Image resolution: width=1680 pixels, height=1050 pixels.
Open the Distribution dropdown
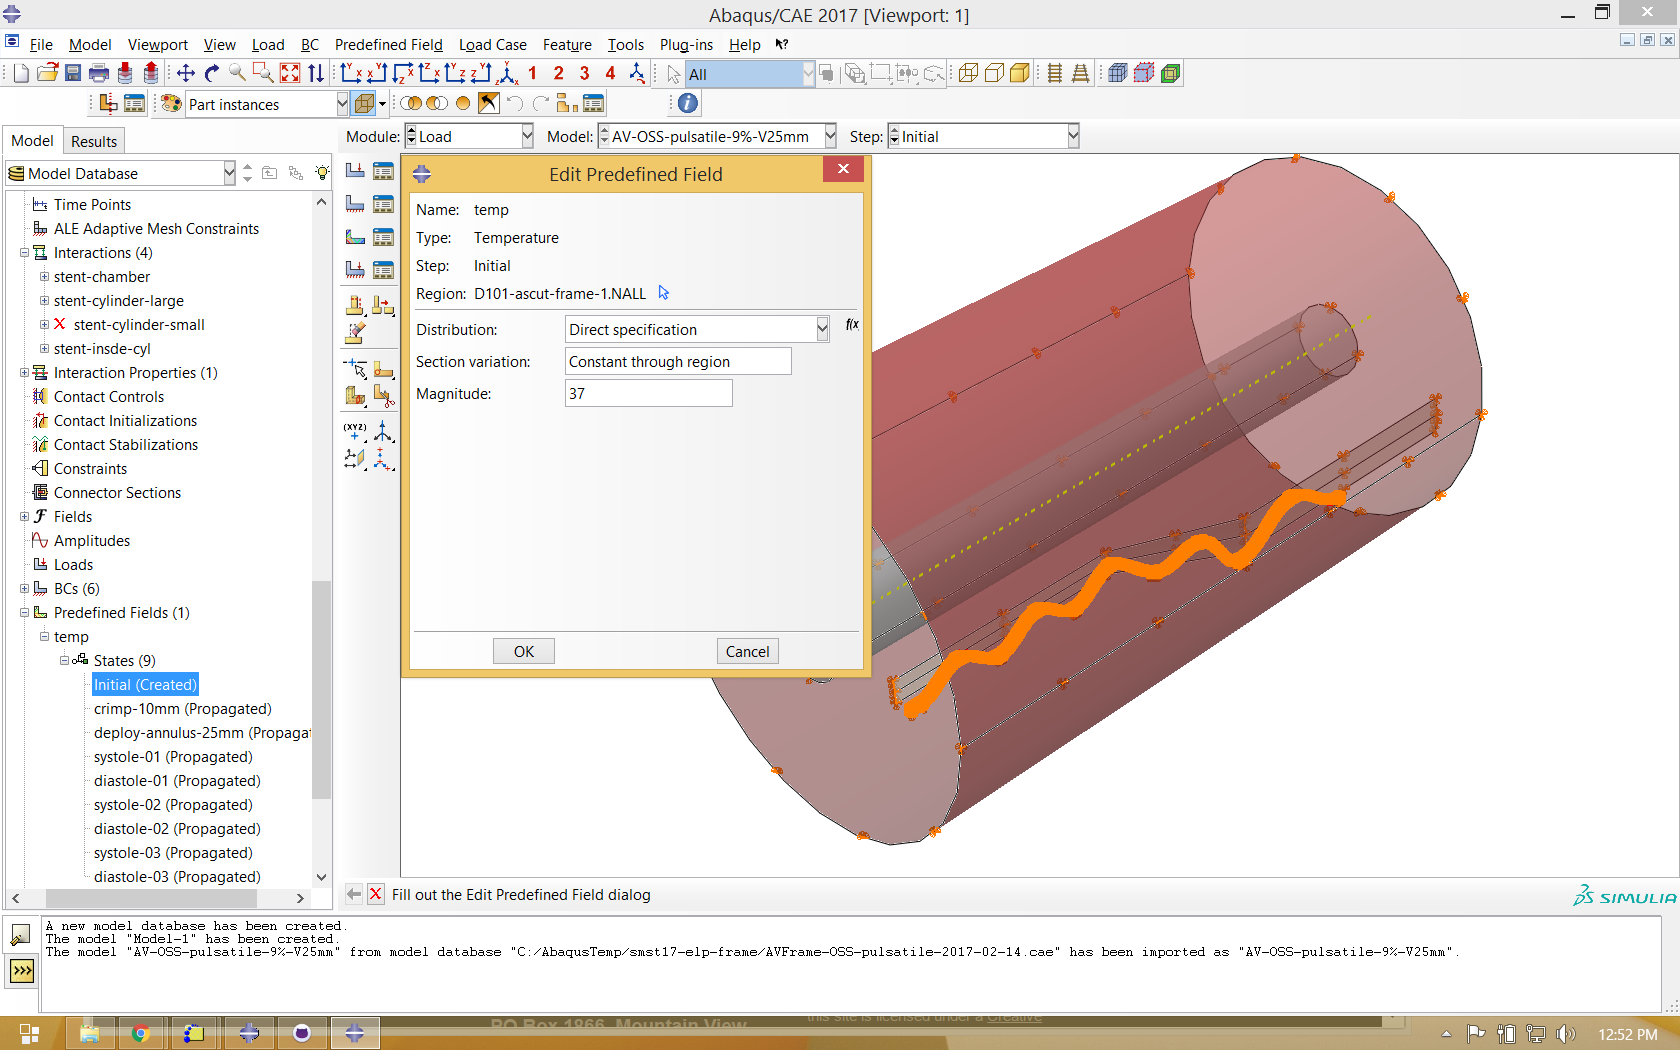822,329
